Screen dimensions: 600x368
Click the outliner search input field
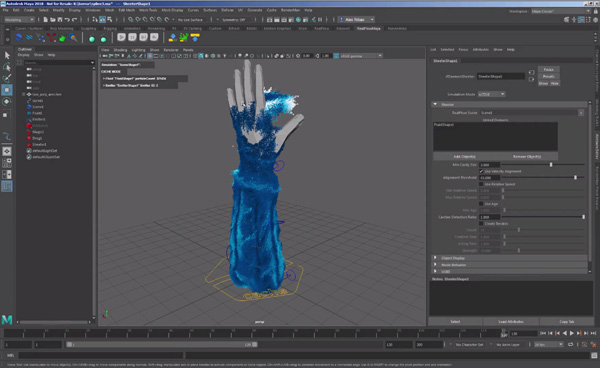[57, 62]
